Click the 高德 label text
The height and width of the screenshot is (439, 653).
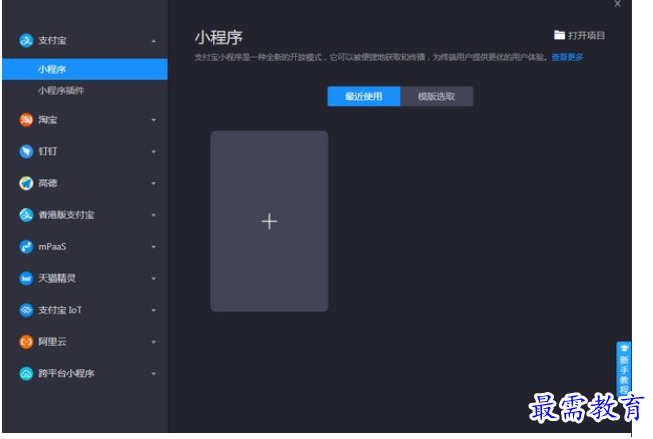tap(47, 183)
